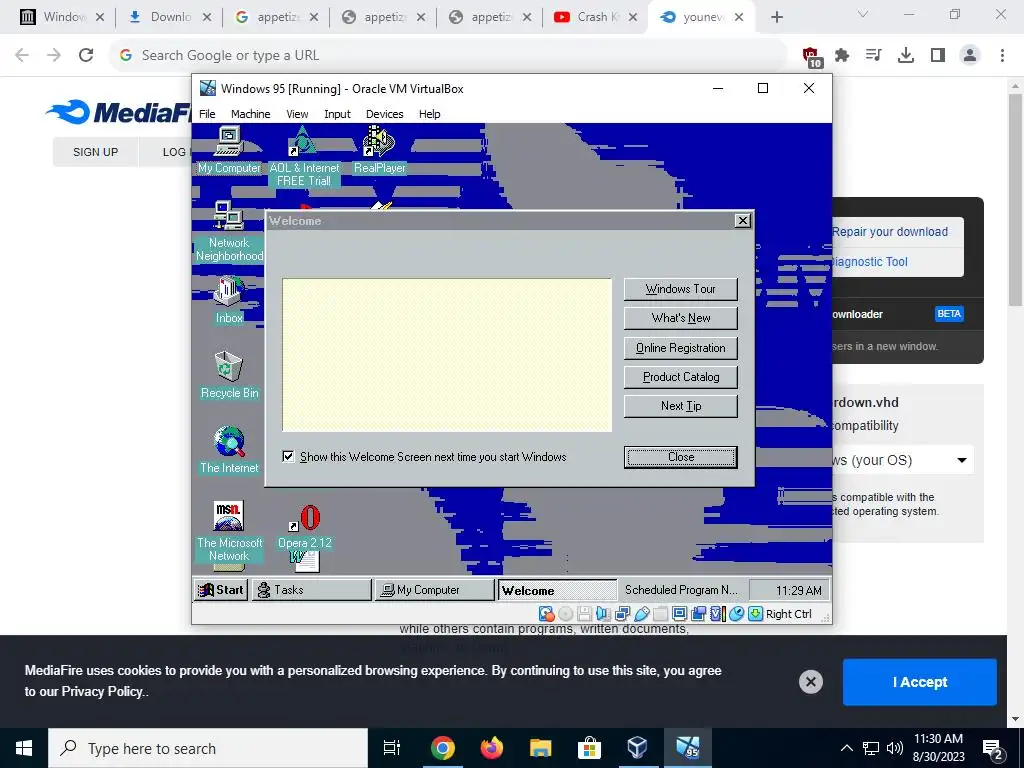Image resolution: width=1024 pixels, height=768 pixels.
Task: Select the RealPlayer desktop icon
Action: click(379, 150)
